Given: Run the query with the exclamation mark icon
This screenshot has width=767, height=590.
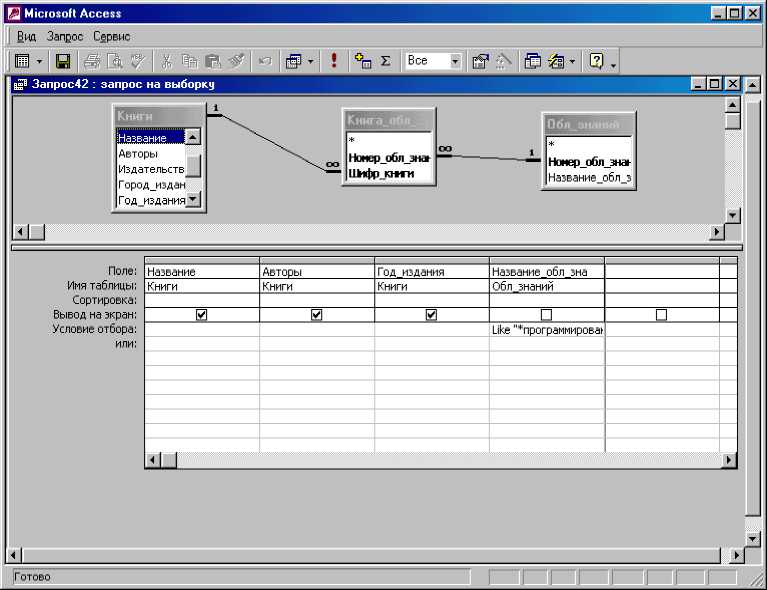Looking at the screenshot, I should [x=334, y=61].
